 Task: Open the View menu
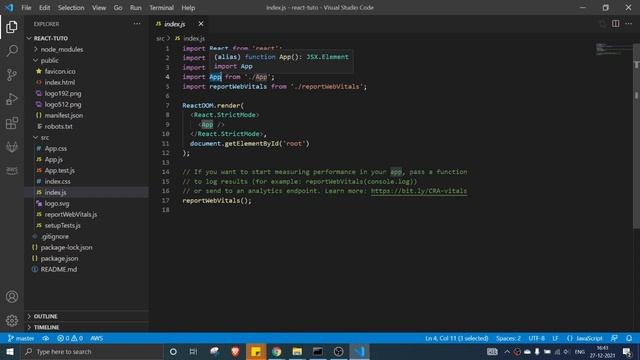(99, 8)
